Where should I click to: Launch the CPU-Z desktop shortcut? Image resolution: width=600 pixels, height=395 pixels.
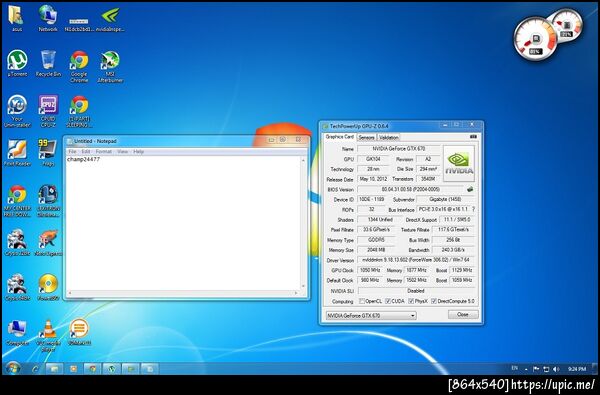coord(48,111)
